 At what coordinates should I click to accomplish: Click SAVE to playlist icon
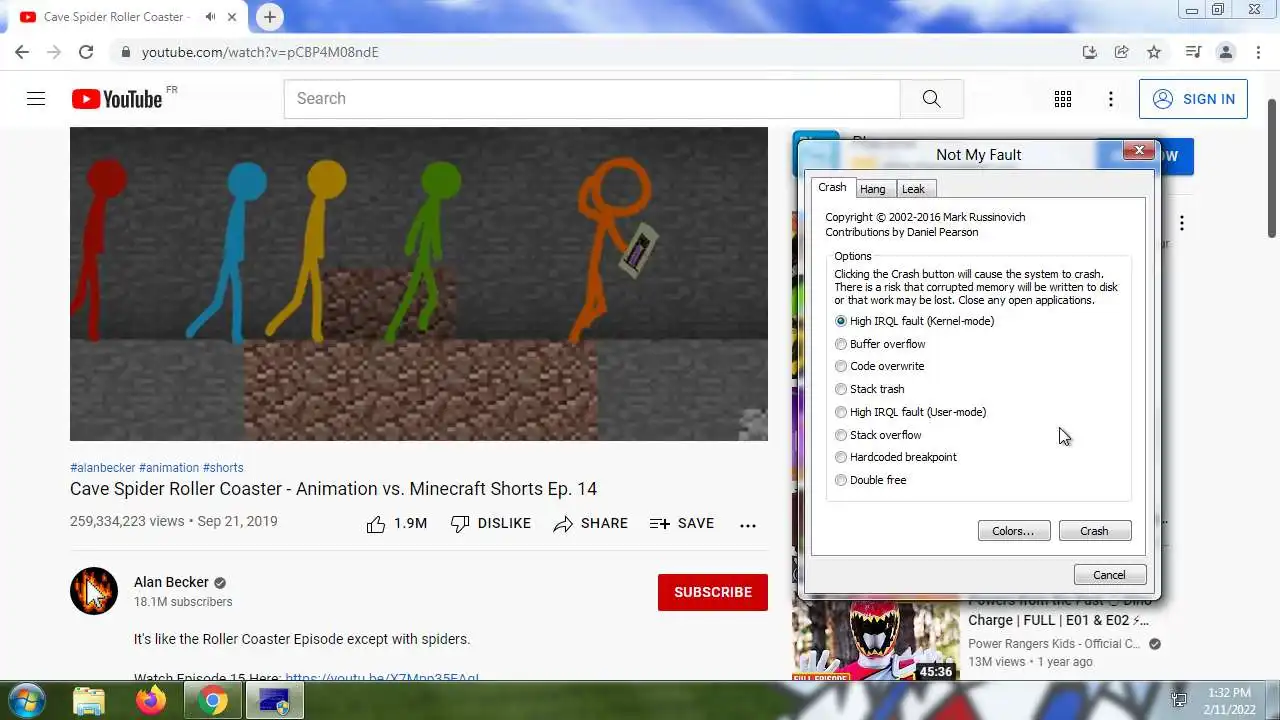682,523
